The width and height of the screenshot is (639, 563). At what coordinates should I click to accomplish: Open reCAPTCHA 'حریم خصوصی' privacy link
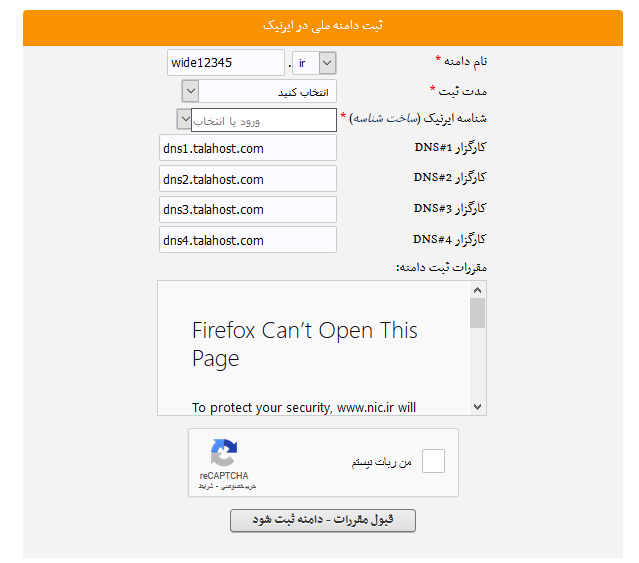240,486
